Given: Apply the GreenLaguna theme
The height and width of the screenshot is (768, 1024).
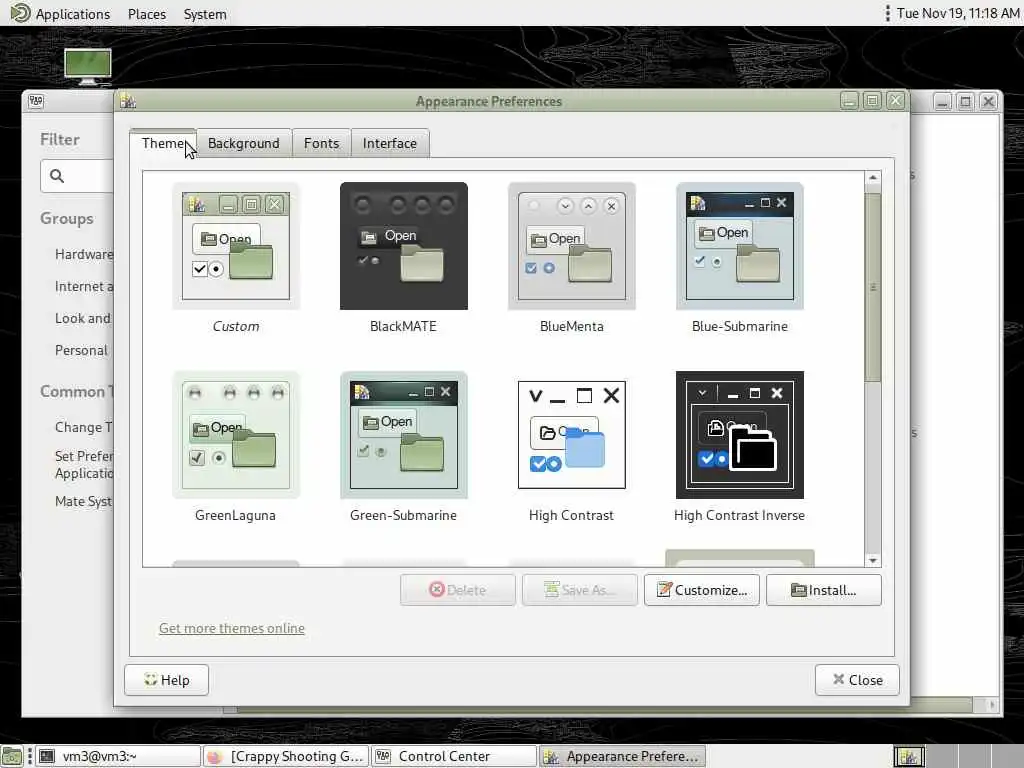Looking at the screenshot, I should click(236, 435).
